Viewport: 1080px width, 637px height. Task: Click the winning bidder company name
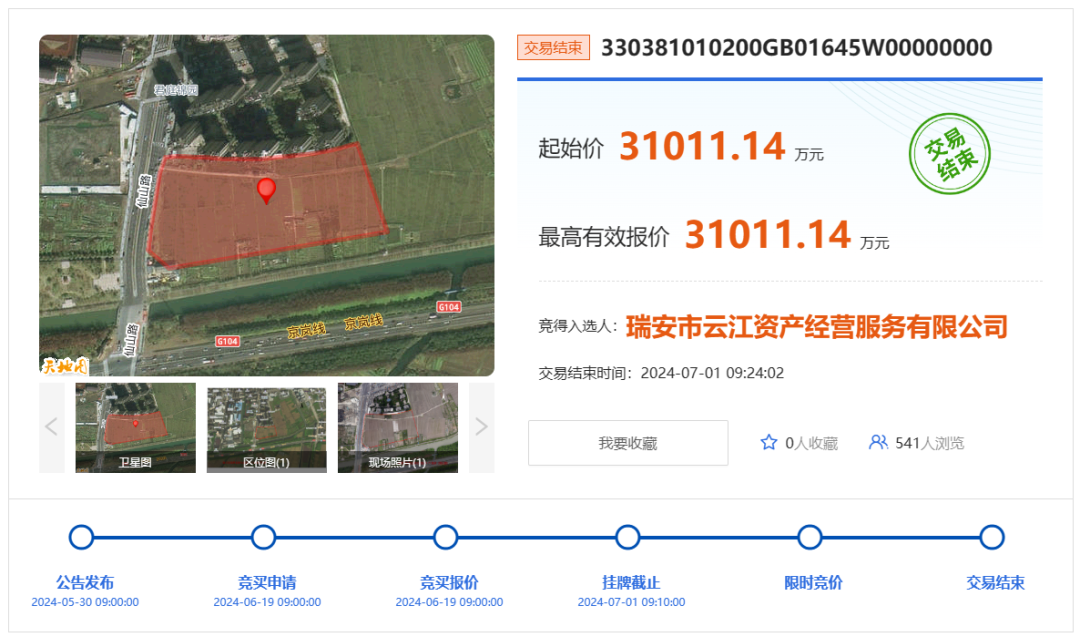tap(816, 326)
